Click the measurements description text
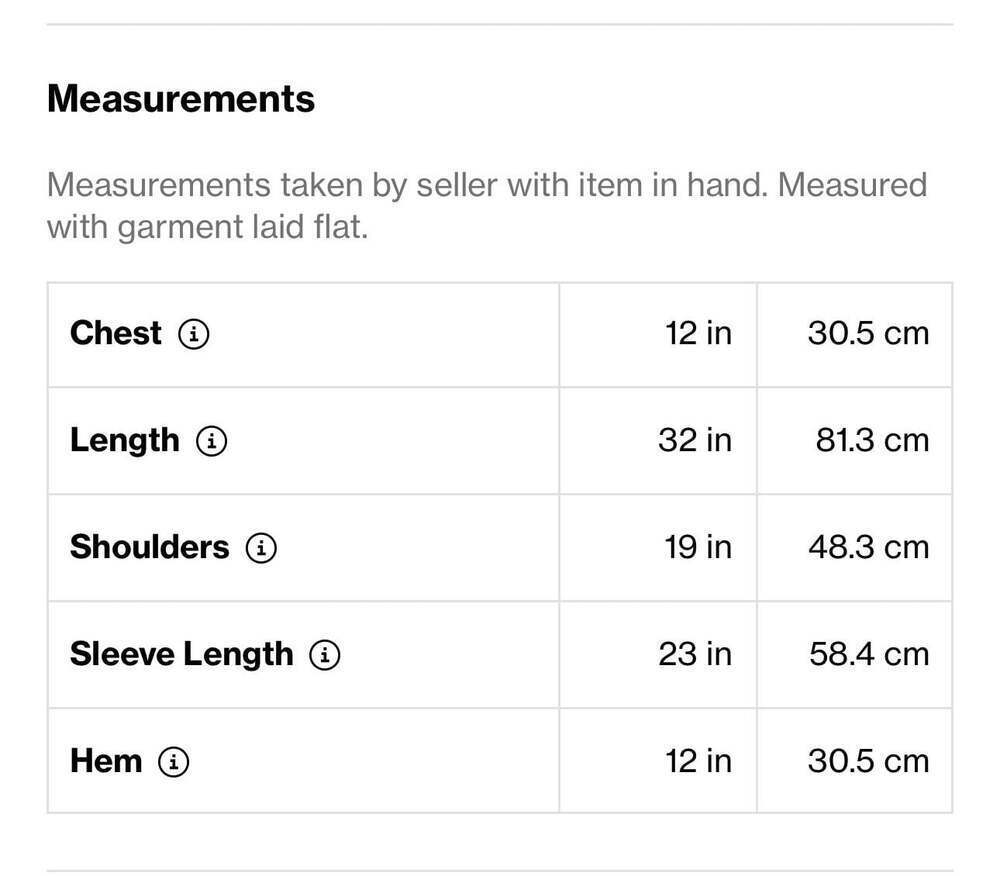This screenshot has width=1000, height=876. tap(487, 206)
